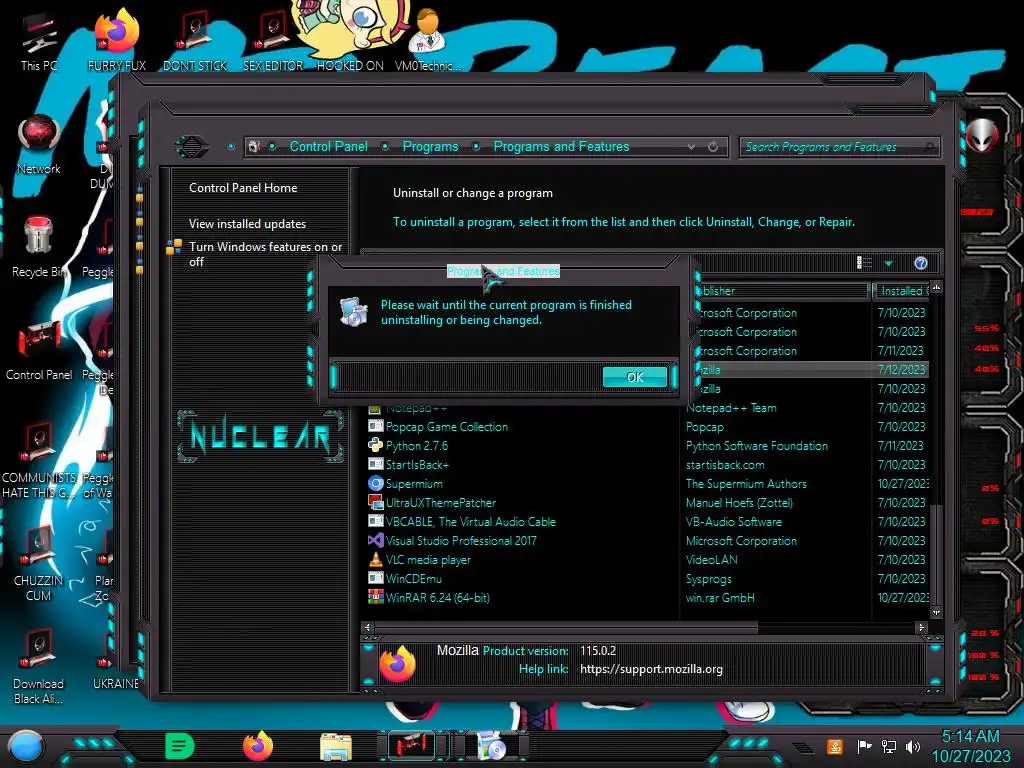Open the VM0Technic desktop shortcut
The height and width of the screenshot is (768, 1024).
(427, 41)
